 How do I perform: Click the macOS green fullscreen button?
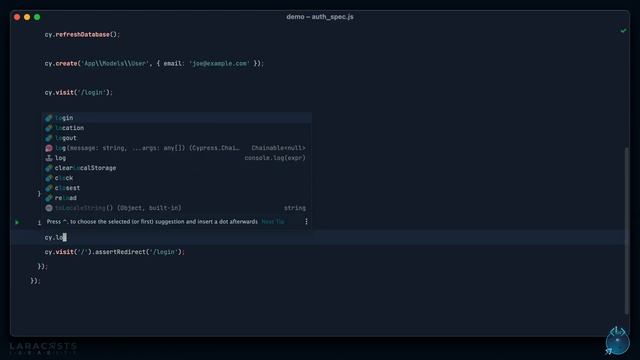pos(37,17)
